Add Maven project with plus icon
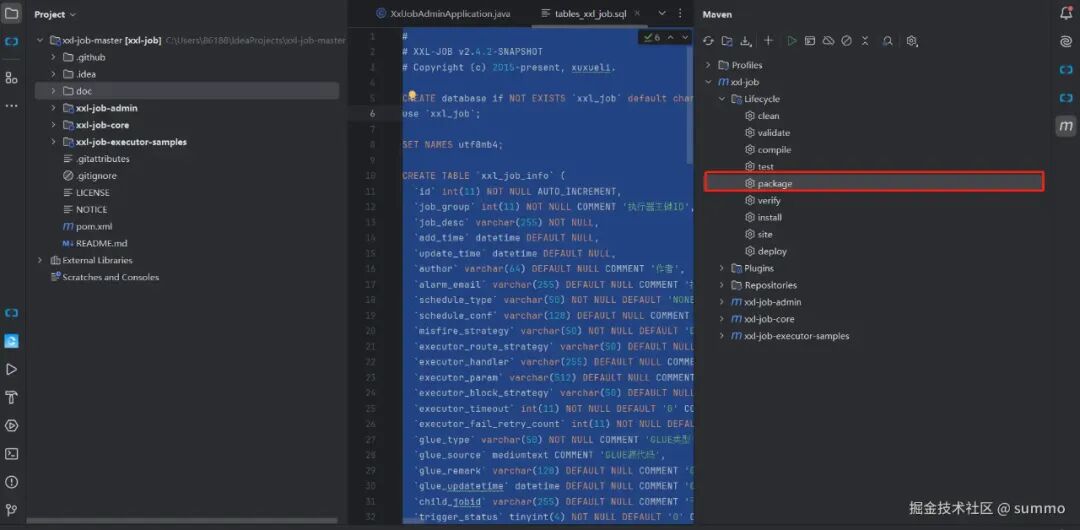Image resolution: width=1080 pixels, height=530 pixels. pyautogui.click(x=769, y=41)
